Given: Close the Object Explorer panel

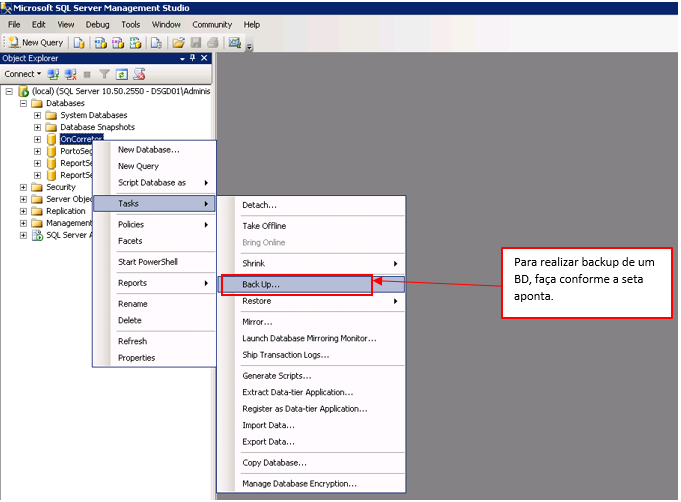Looking at the screenshot, I should [x=204, y=58].
